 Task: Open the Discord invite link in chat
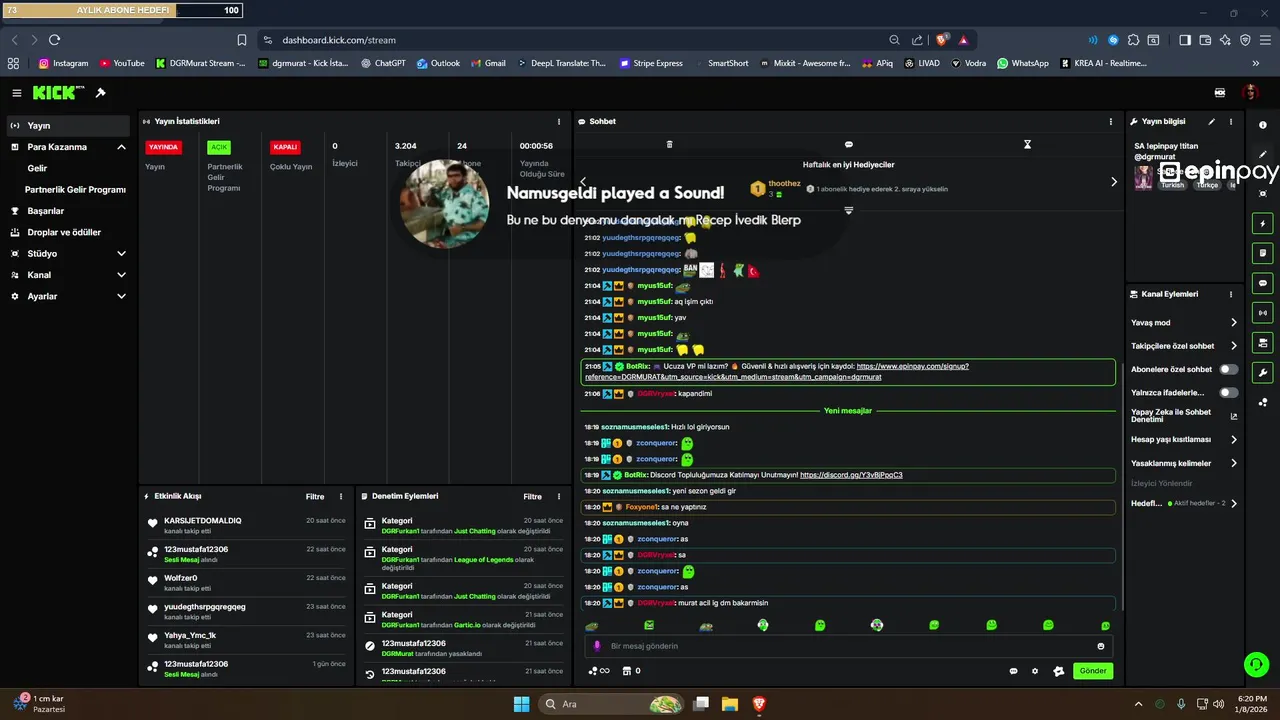[x=851, y=475]
